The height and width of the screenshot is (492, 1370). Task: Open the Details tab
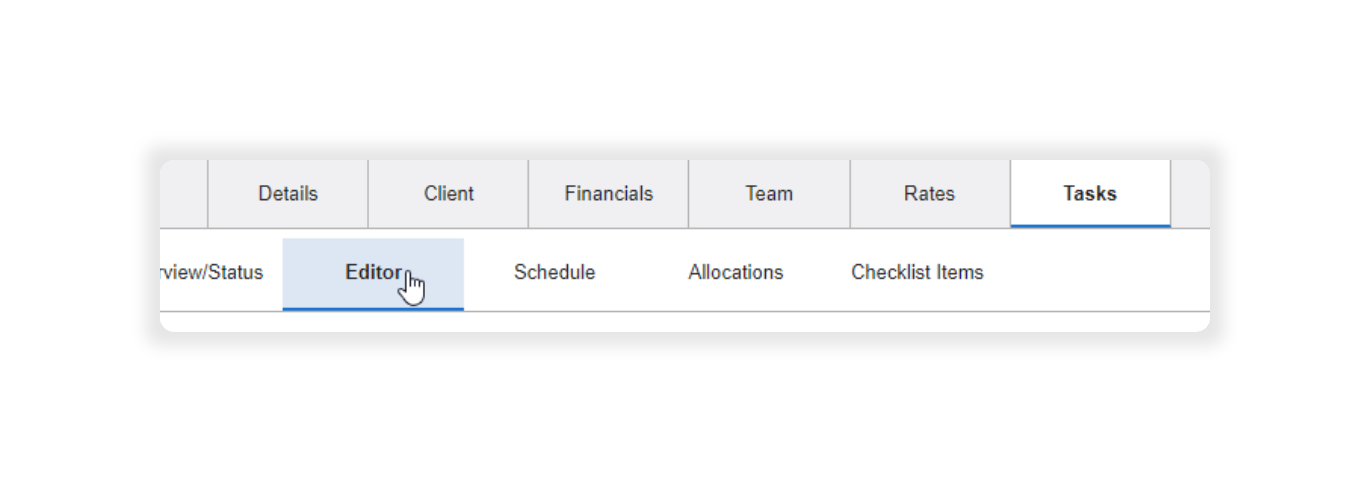pos(288,194)
